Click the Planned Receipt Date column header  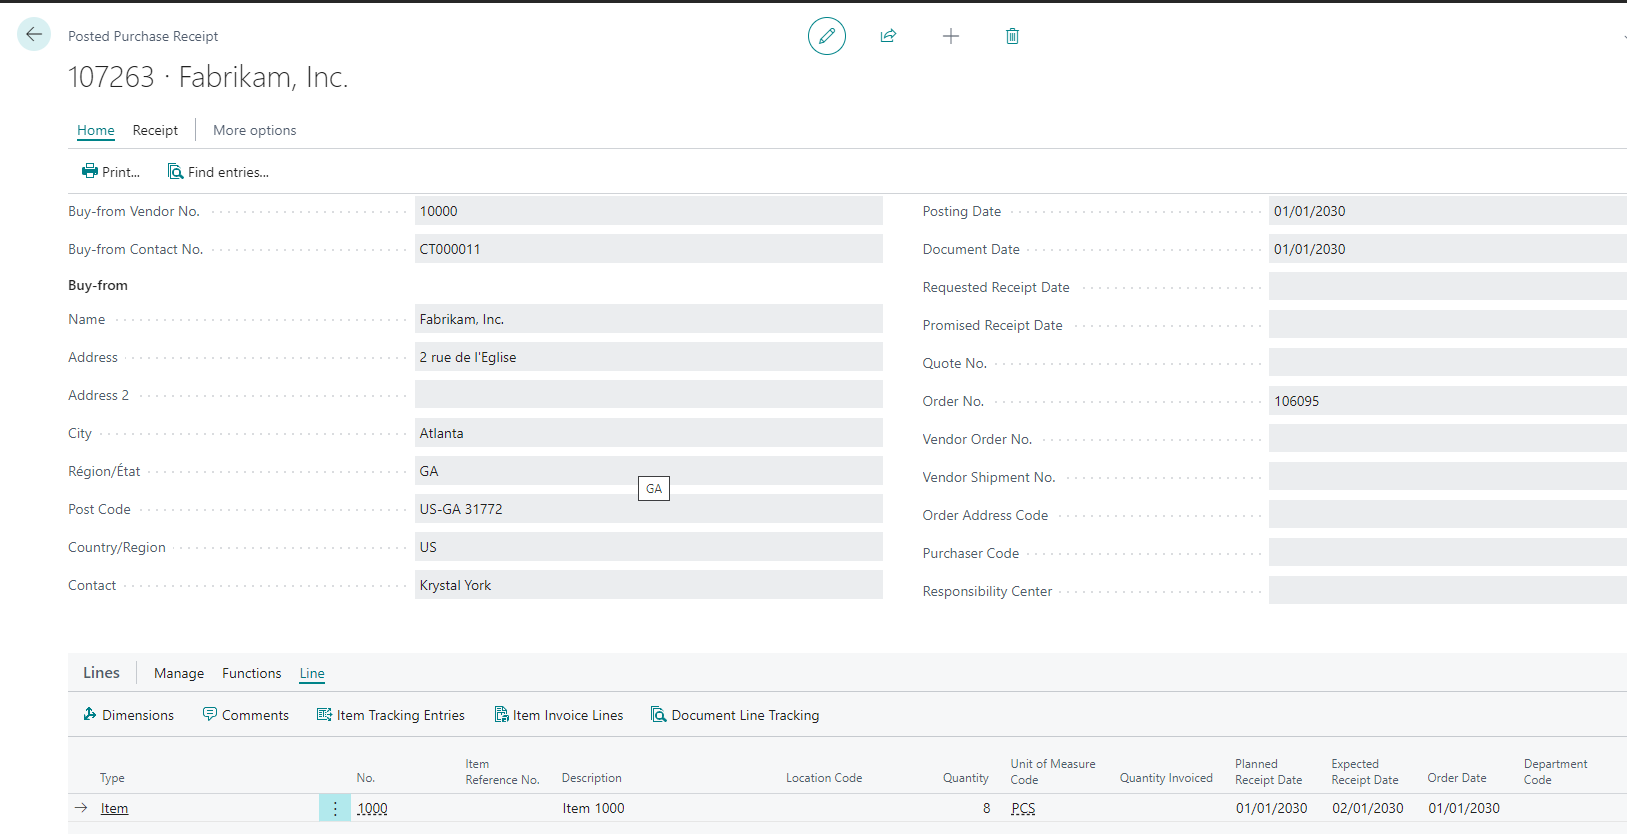click(1269, 772)
